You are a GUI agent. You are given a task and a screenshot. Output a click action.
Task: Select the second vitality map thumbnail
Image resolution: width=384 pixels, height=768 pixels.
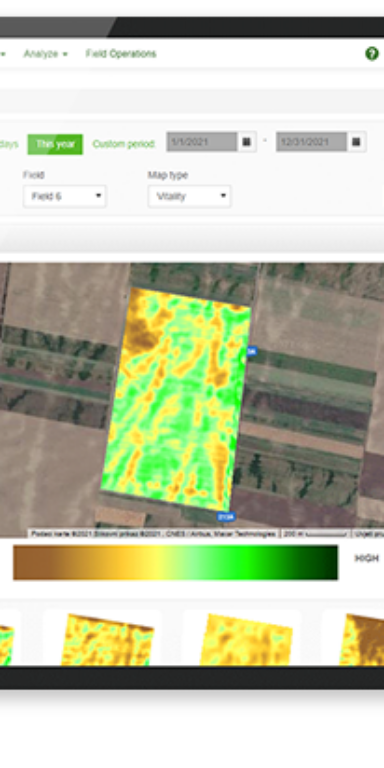[x=107, y=640]
